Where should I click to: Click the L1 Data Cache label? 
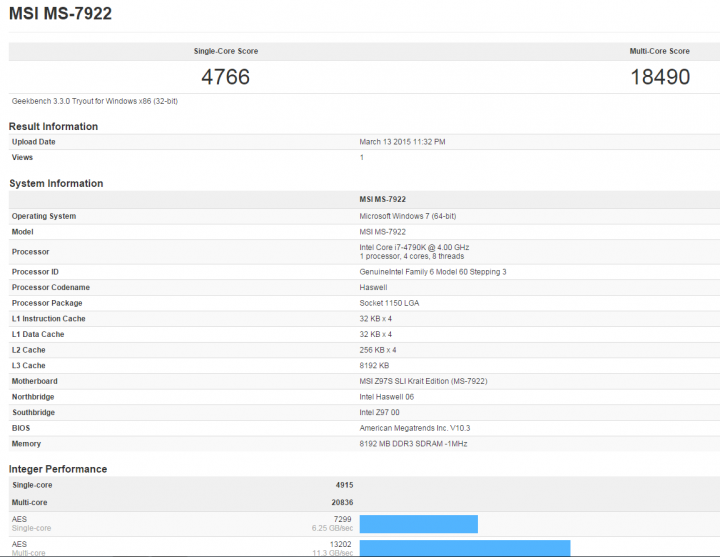tap(38, 334)
